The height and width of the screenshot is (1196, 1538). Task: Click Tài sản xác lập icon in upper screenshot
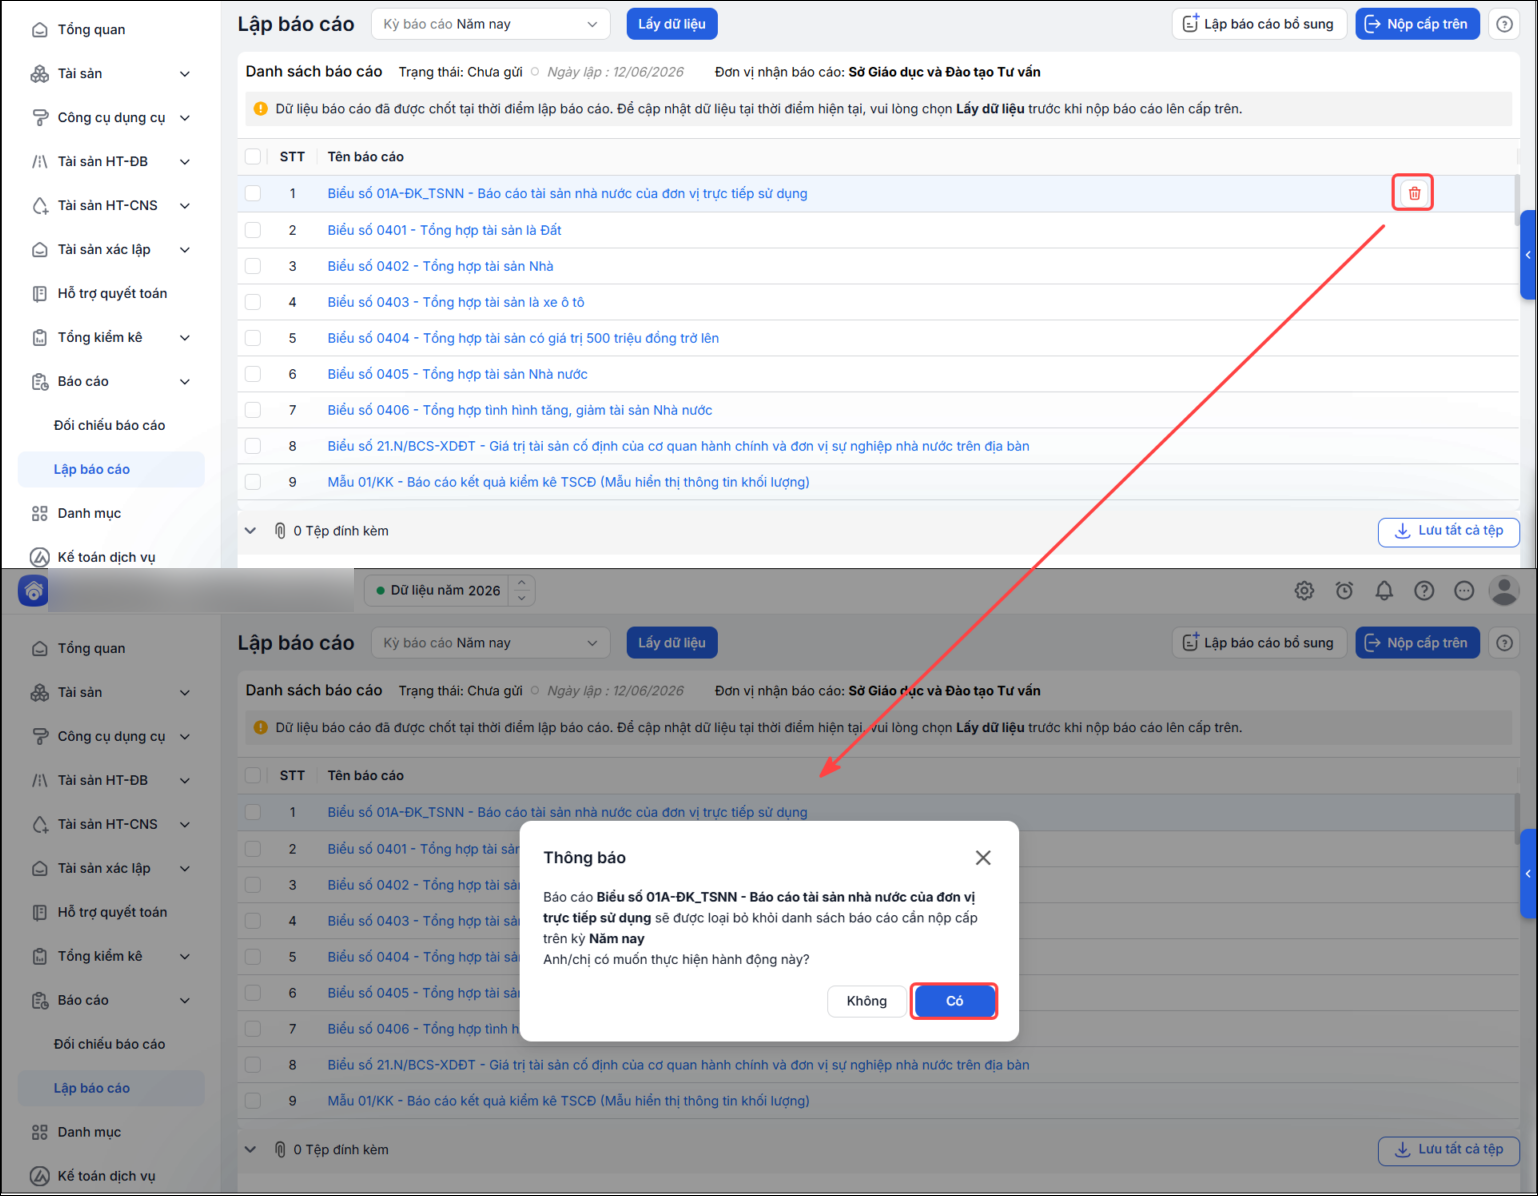click(x=39, y=250)
